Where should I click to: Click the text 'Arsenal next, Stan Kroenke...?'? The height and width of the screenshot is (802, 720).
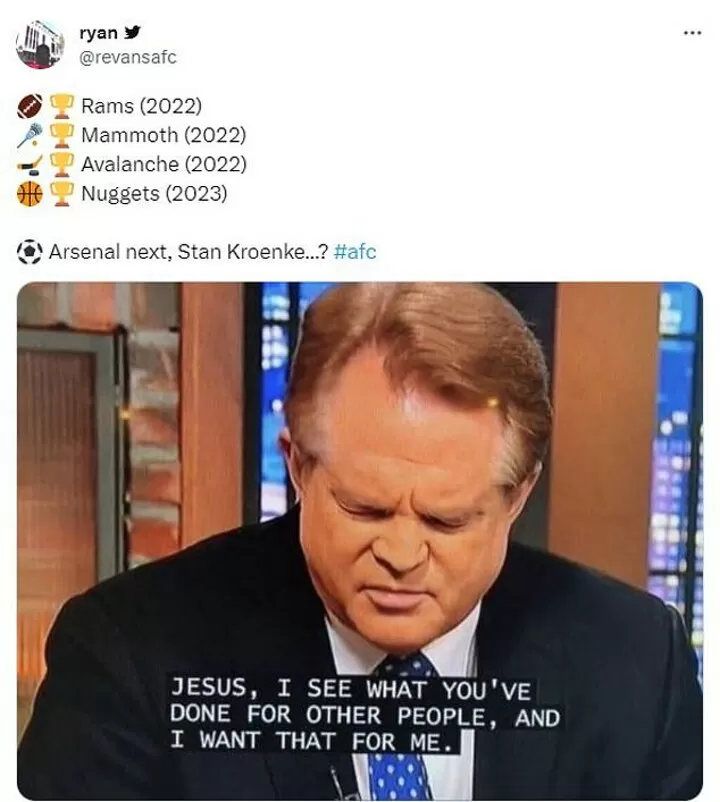(x=188, y=252)
